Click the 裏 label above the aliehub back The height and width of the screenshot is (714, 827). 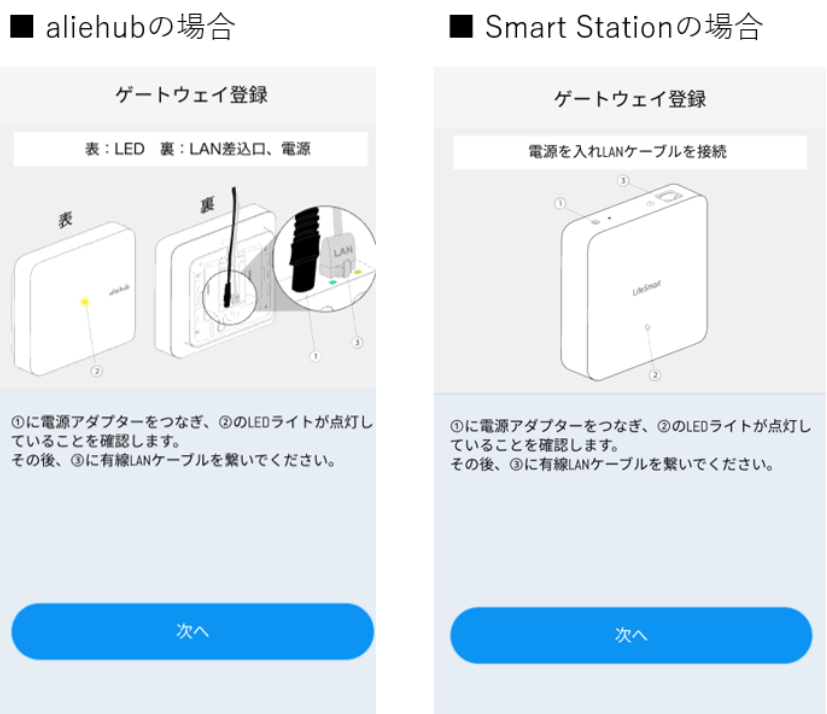tap(207, 205)
